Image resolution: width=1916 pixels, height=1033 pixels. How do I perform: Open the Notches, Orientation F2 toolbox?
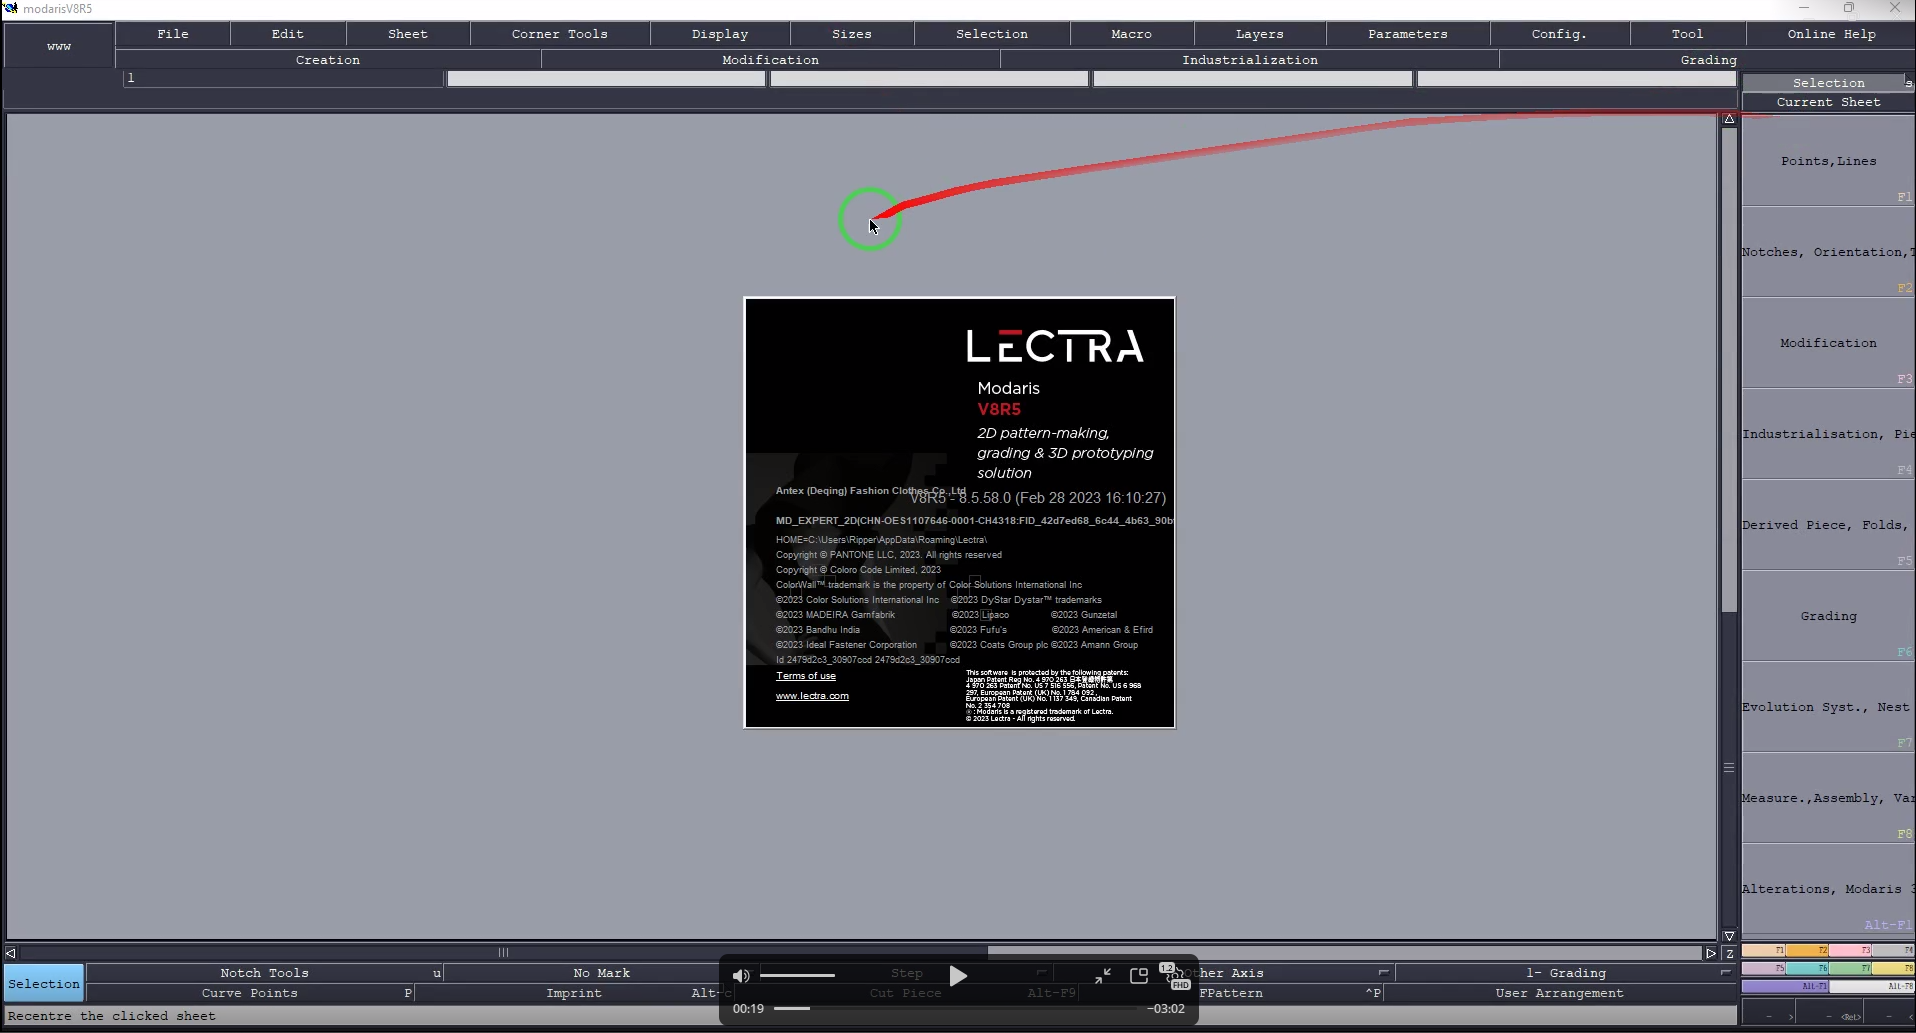click(x=1828, y=252)
